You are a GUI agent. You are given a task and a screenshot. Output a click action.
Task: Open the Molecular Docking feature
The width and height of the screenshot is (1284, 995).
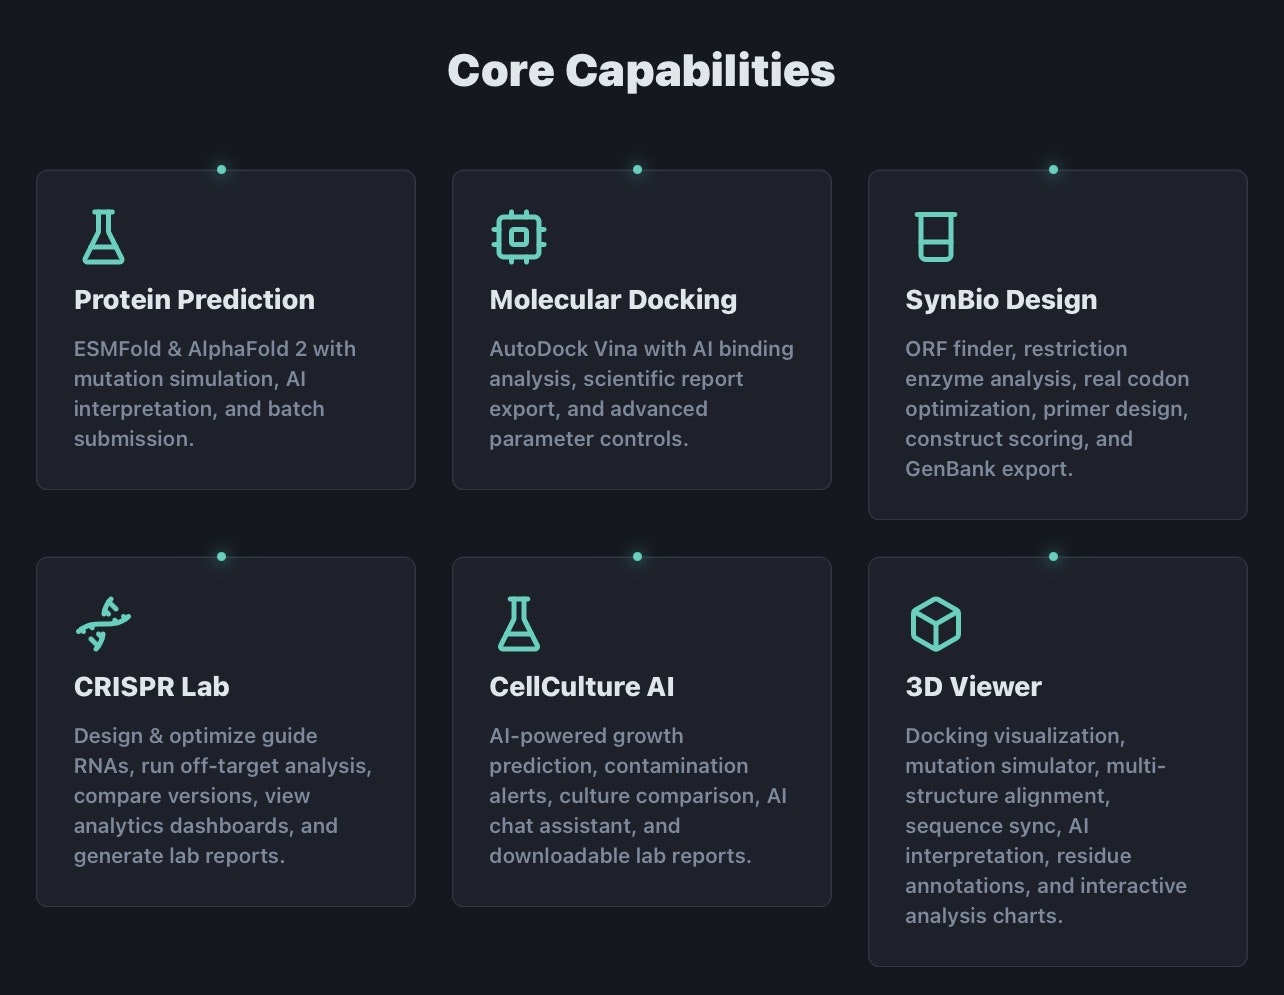click(612, 299)
